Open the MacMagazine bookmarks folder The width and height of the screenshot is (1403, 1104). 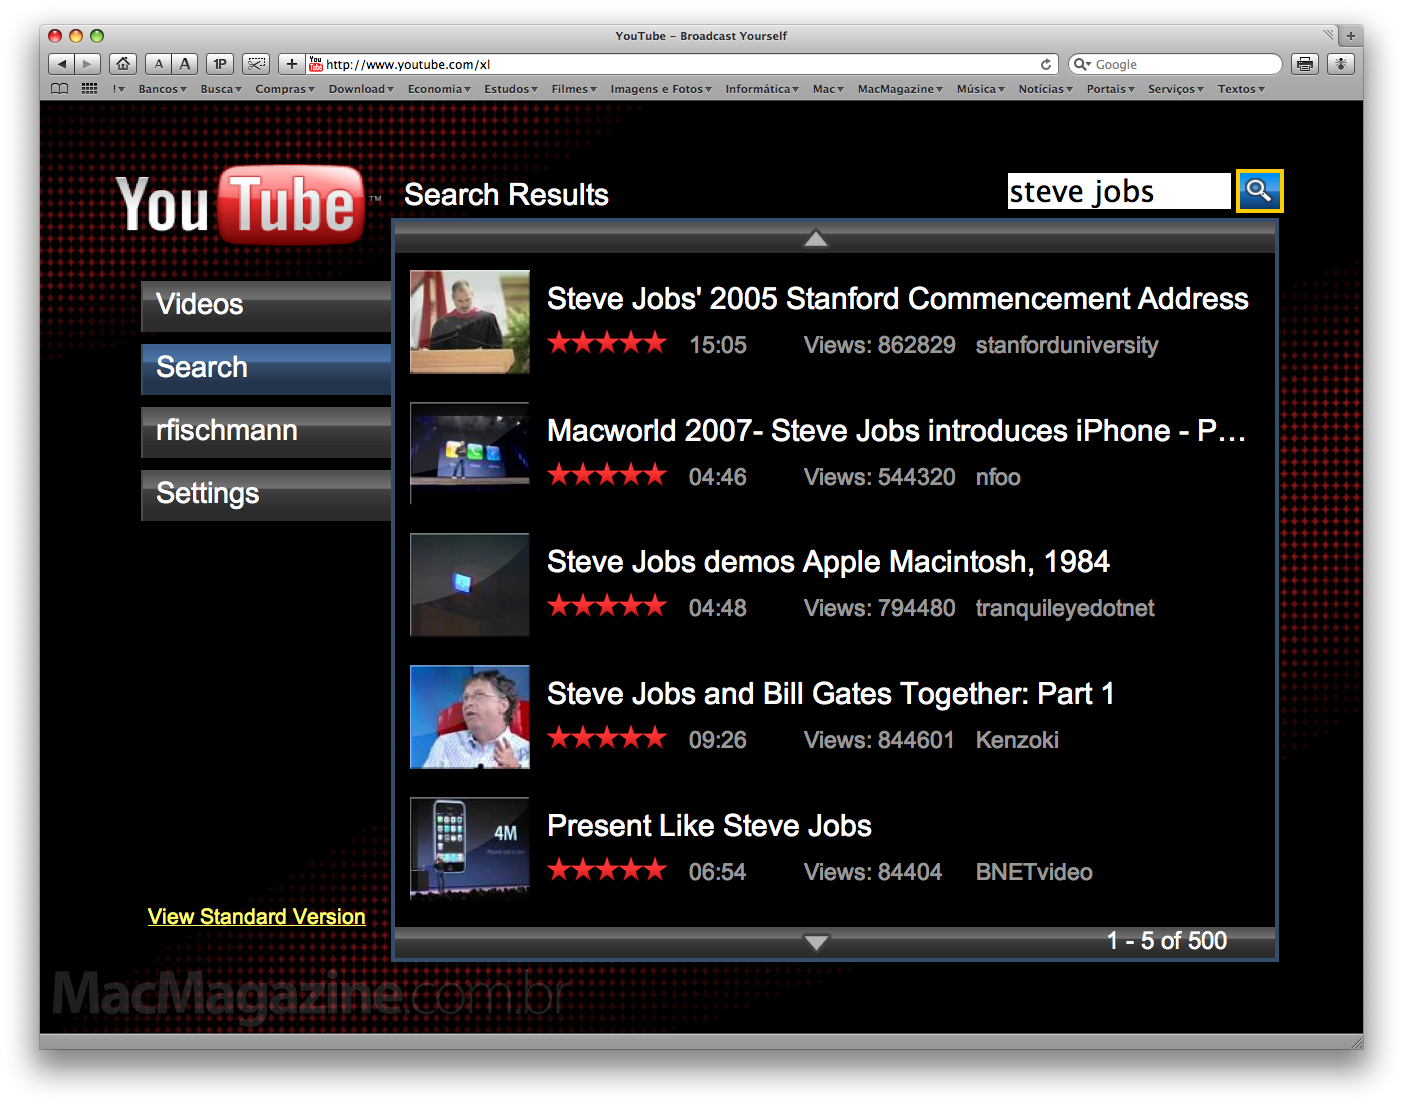(900, 89)
